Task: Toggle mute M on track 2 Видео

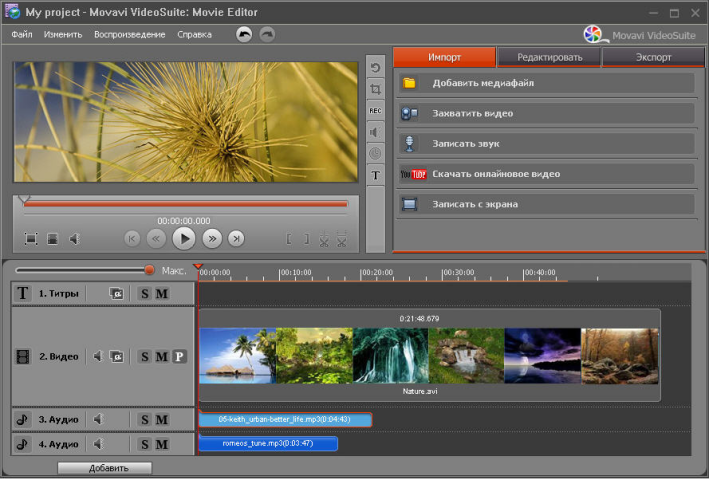Action: [161, 356]
